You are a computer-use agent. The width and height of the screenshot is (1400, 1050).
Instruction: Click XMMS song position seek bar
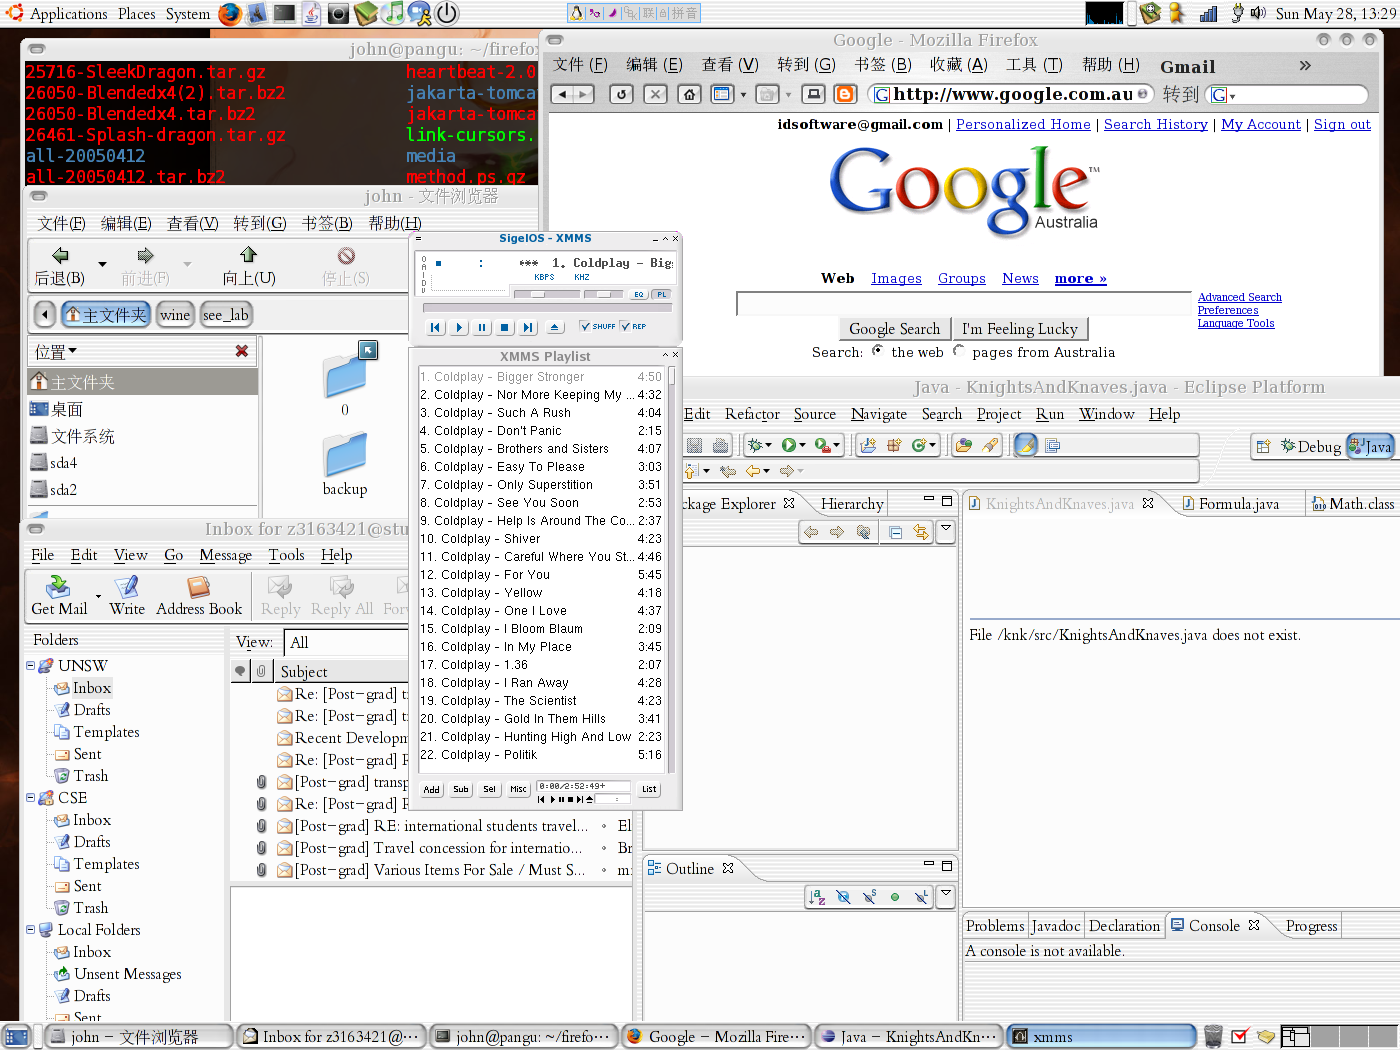546,307
